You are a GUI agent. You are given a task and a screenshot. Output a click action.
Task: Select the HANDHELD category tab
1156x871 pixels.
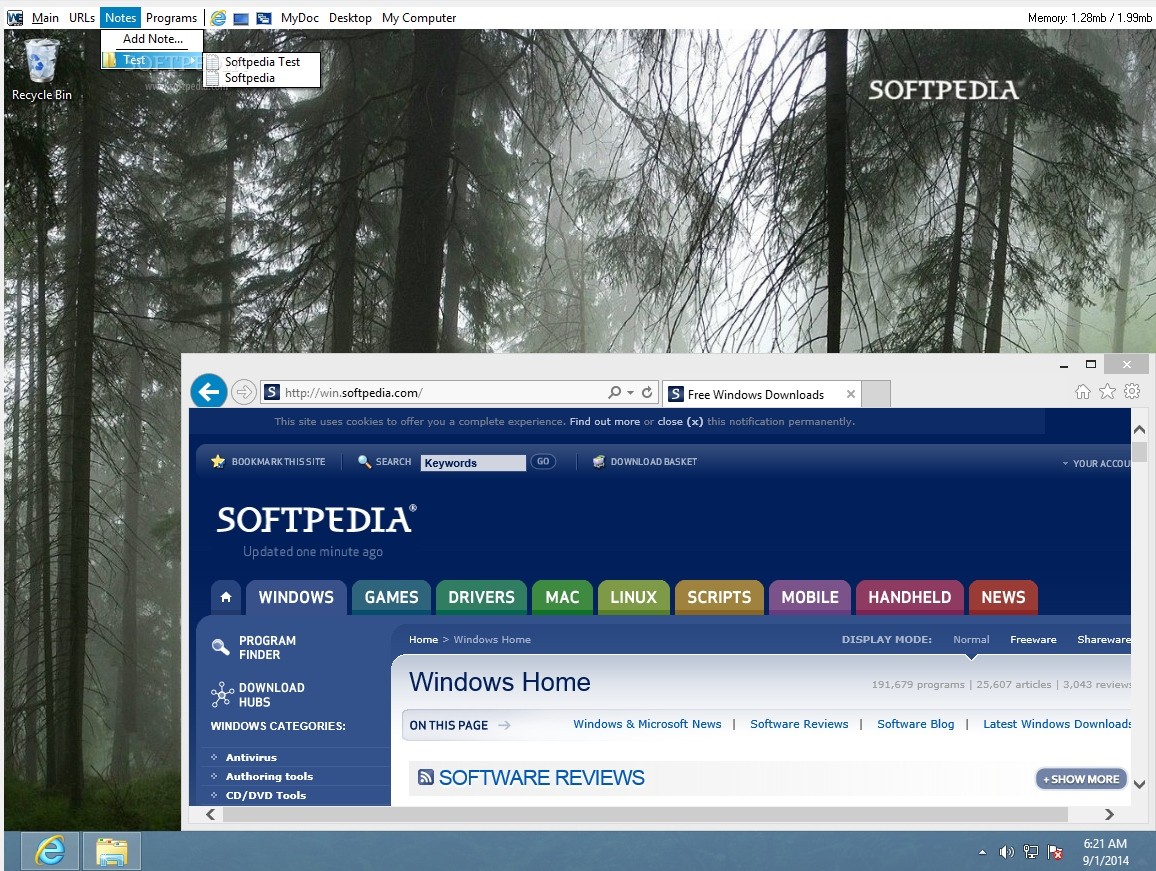[x=910, y=597]
